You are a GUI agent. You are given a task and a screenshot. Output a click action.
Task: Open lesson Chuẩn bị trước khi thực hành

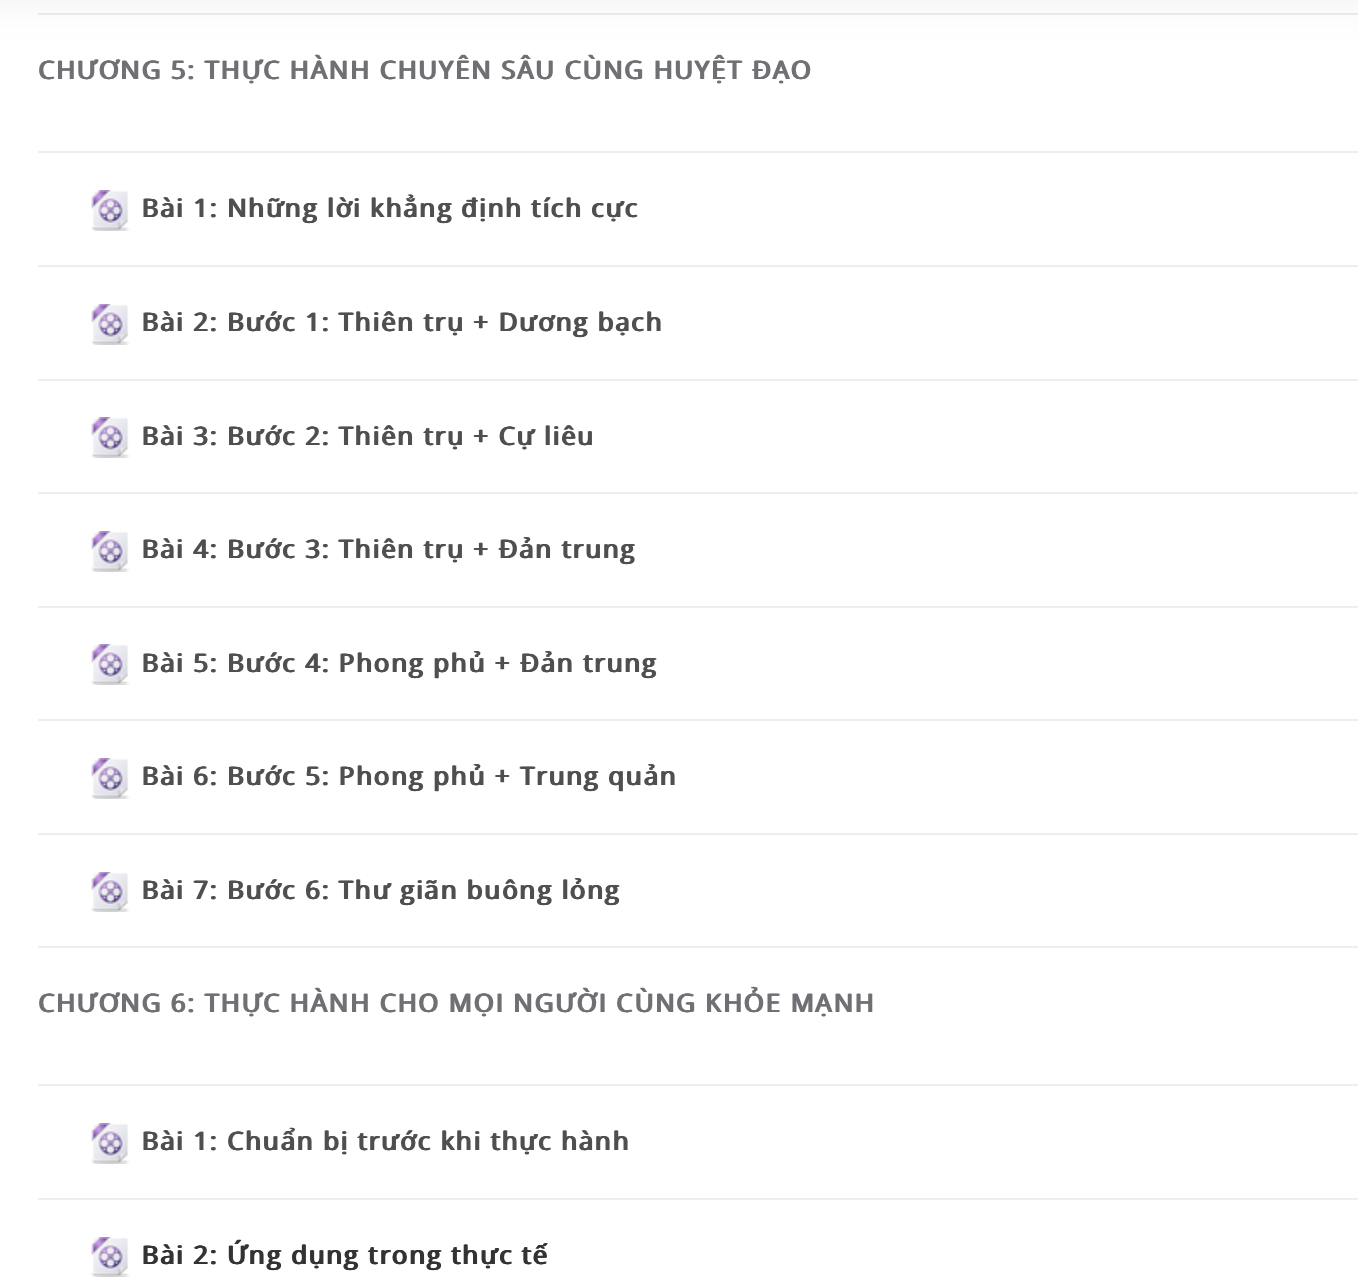tap(385, 1141)
